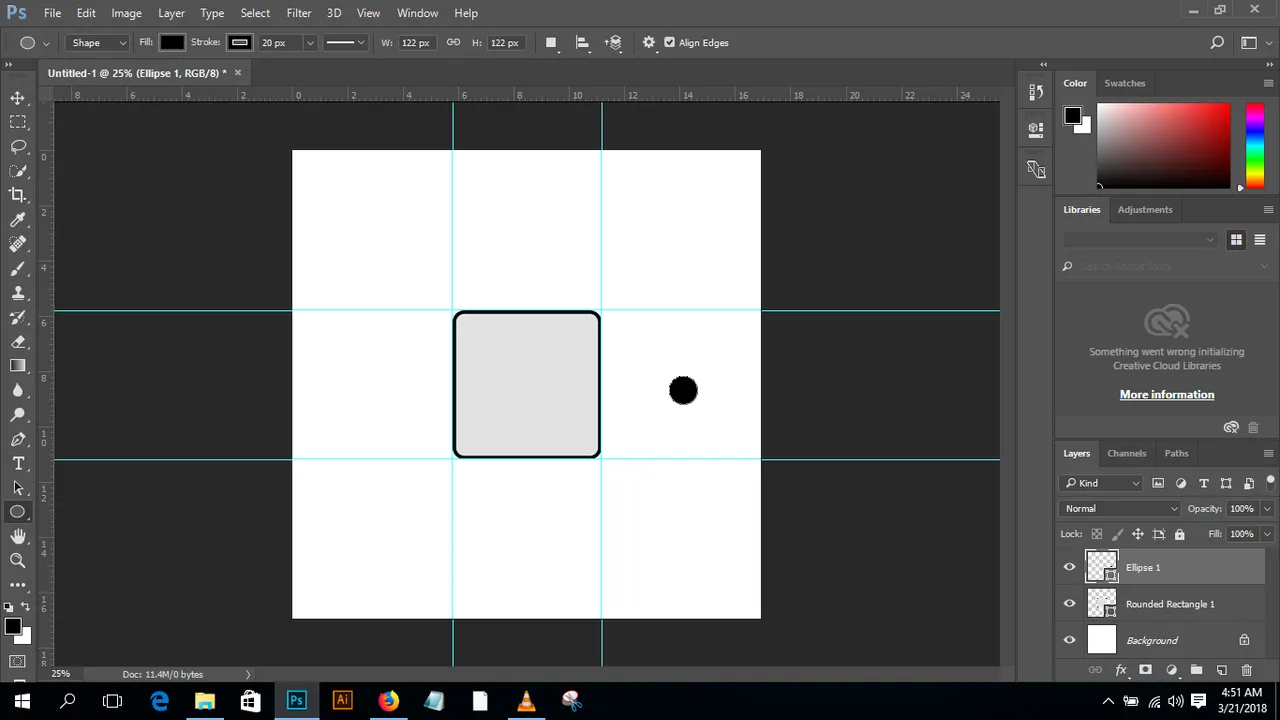This screenshot has width=1280, height=720.
Task: Open the Fill color swatch
Action: 172,42
